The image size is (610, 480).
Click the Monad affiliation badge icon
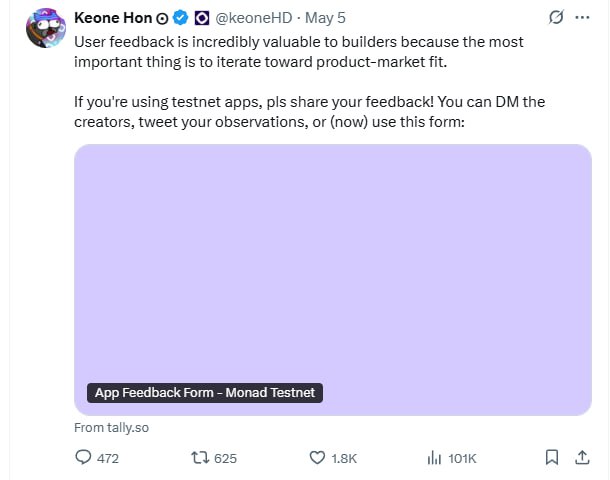(202, 18)
